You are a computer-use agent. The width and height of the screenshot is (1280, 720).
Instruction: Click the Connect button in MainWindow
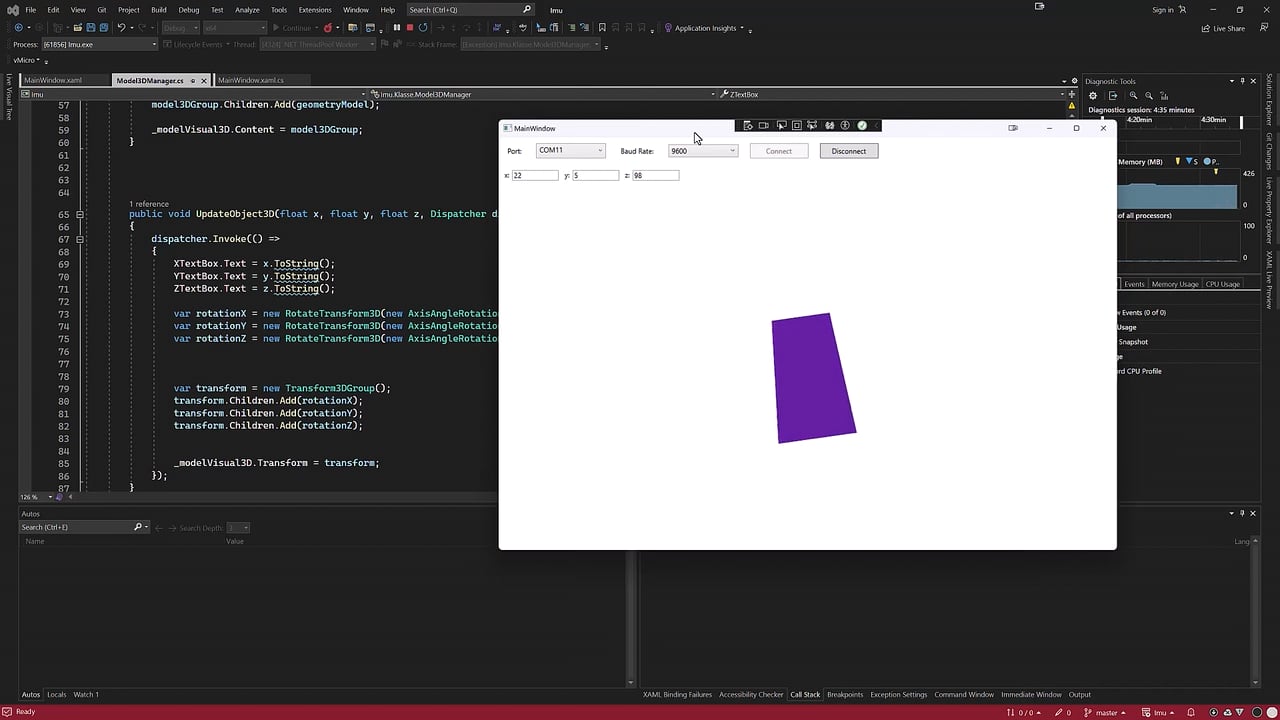point(779,151)
